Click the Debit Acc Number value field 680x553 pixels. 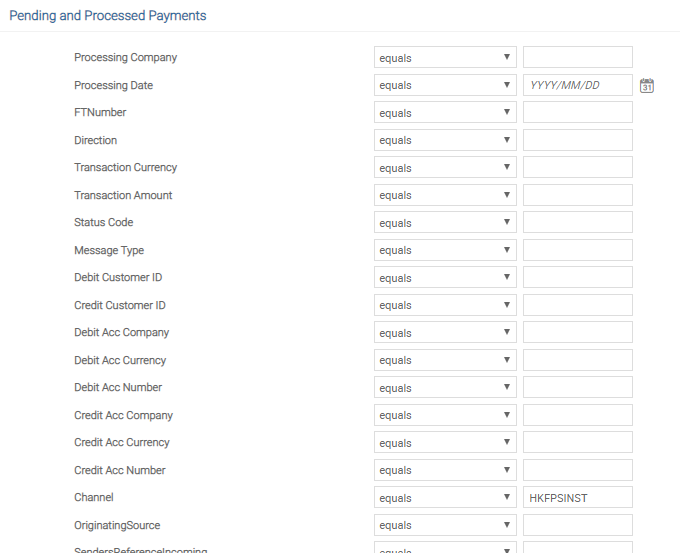point(577,388)
